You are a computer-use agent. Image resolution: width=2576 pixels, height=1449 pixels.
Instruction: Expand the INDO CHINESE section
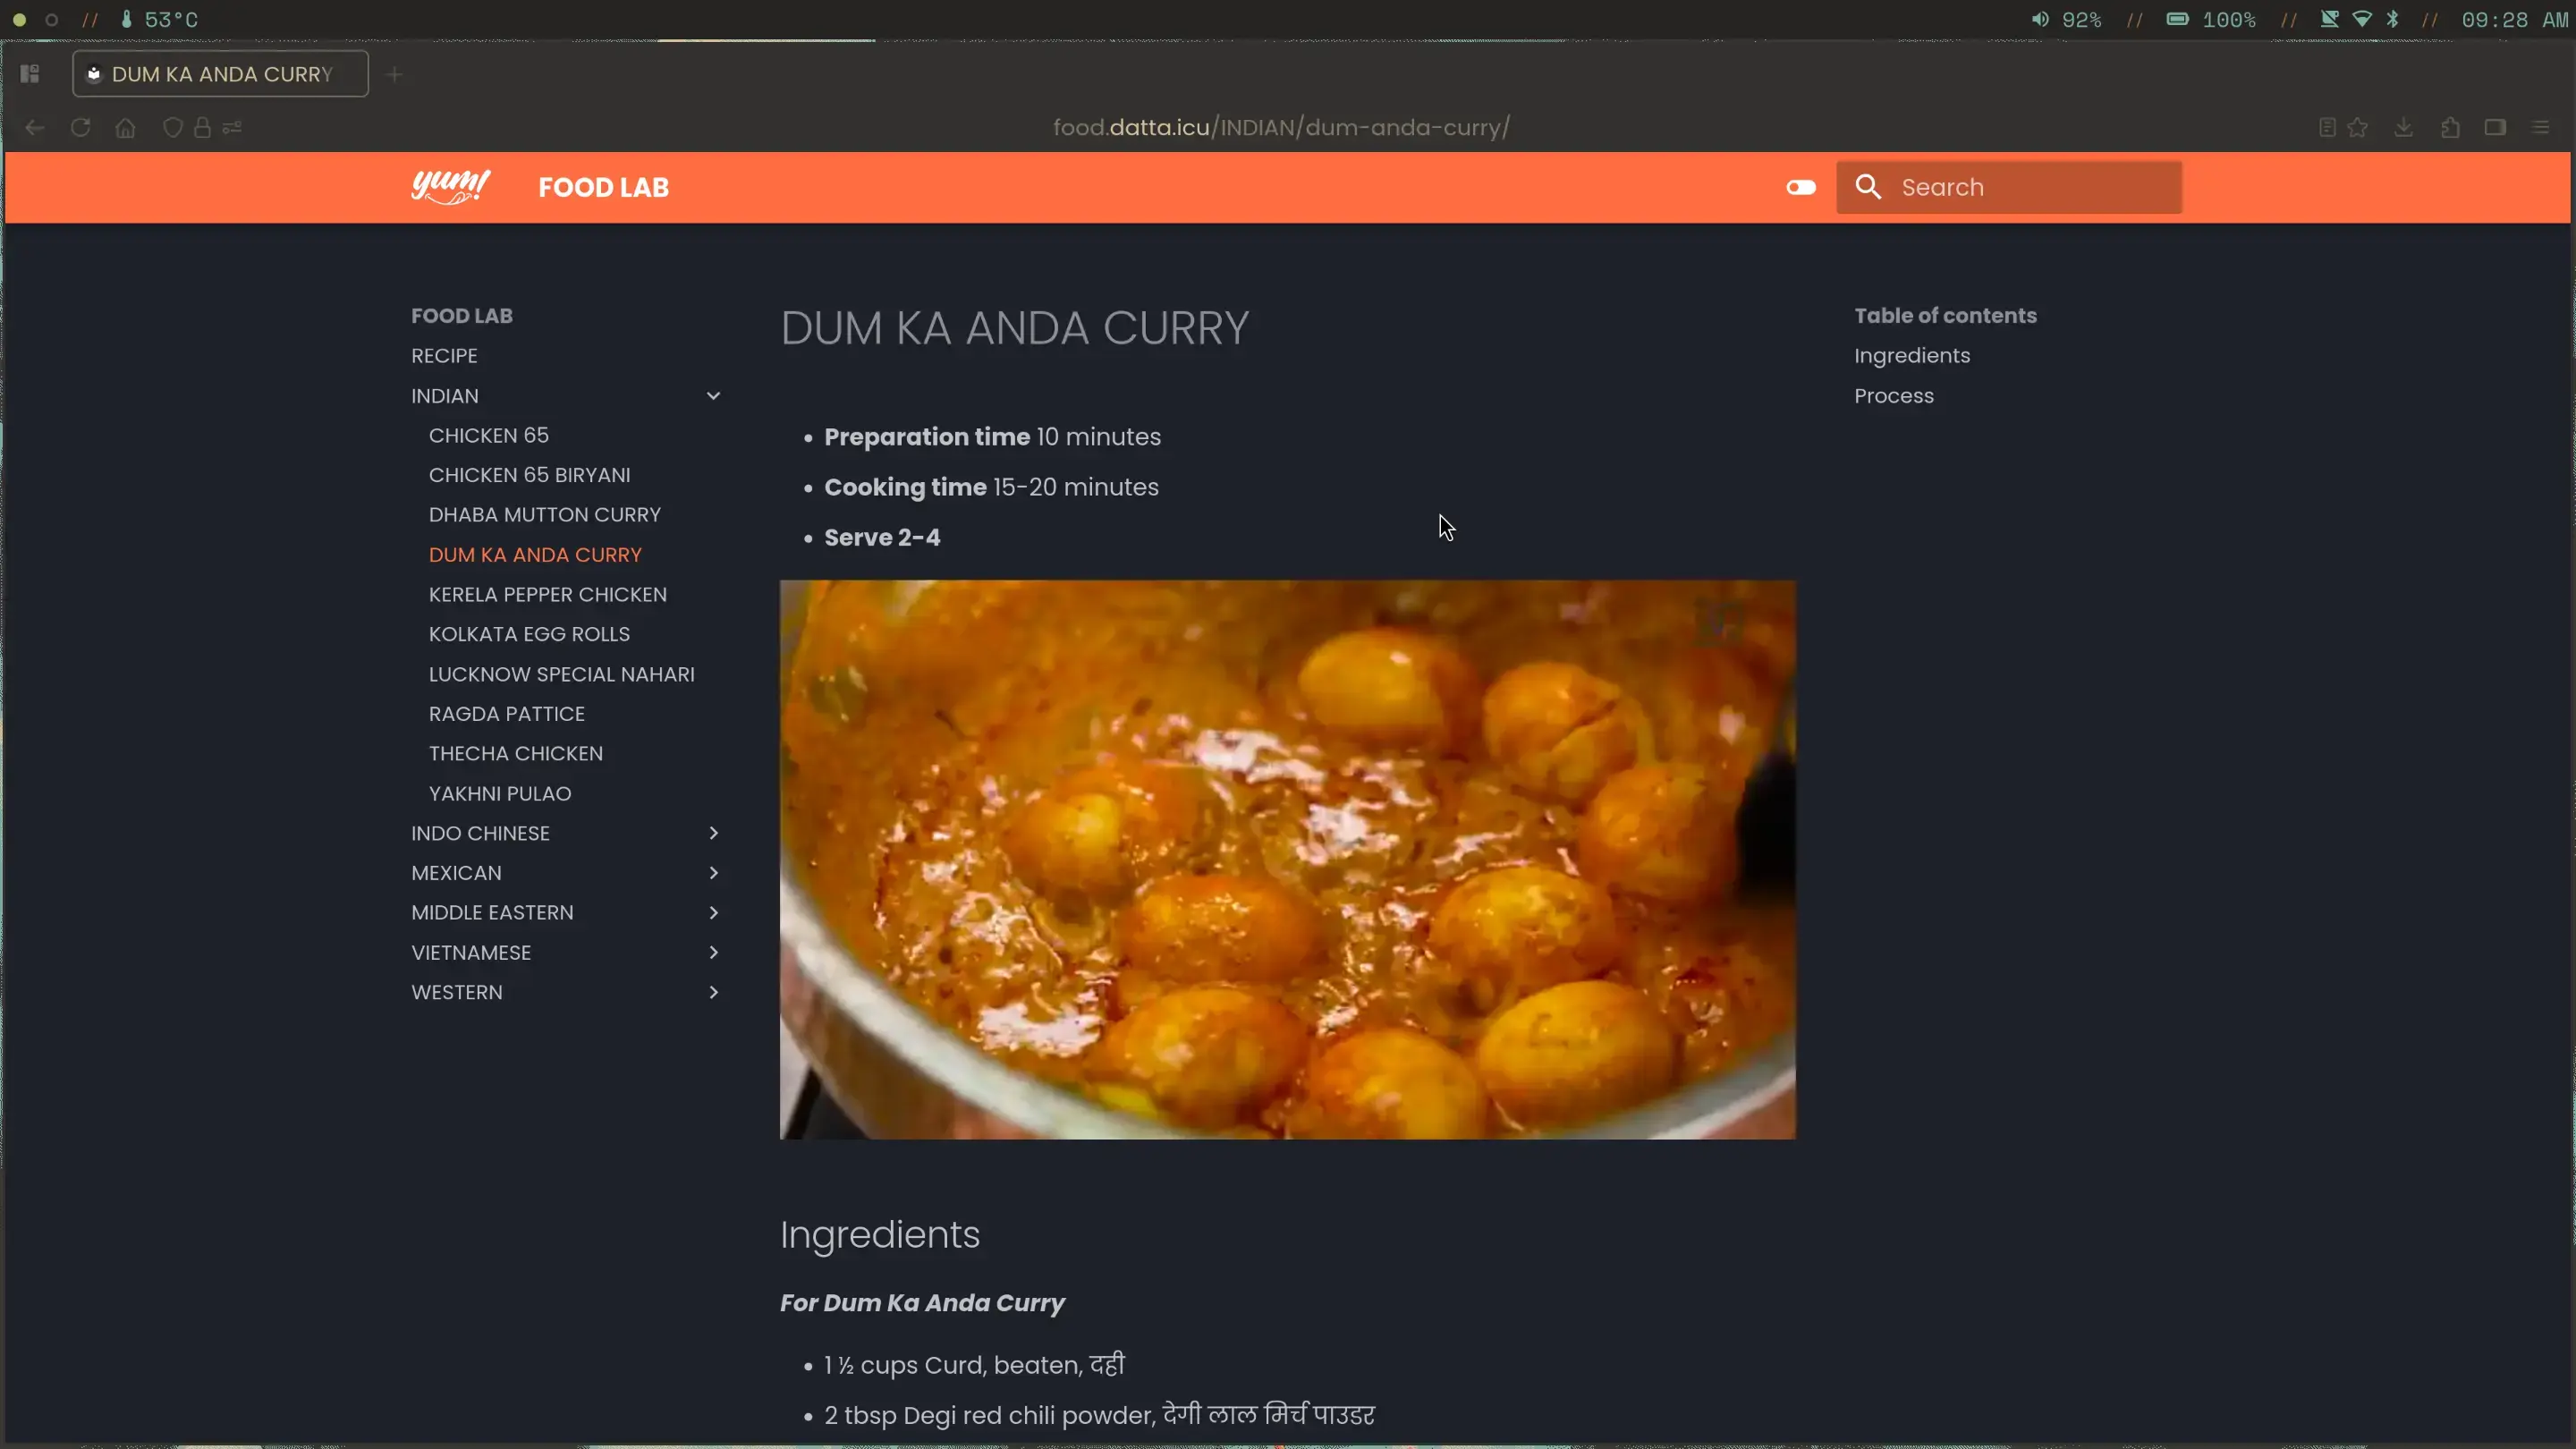[x=713, y=833]
